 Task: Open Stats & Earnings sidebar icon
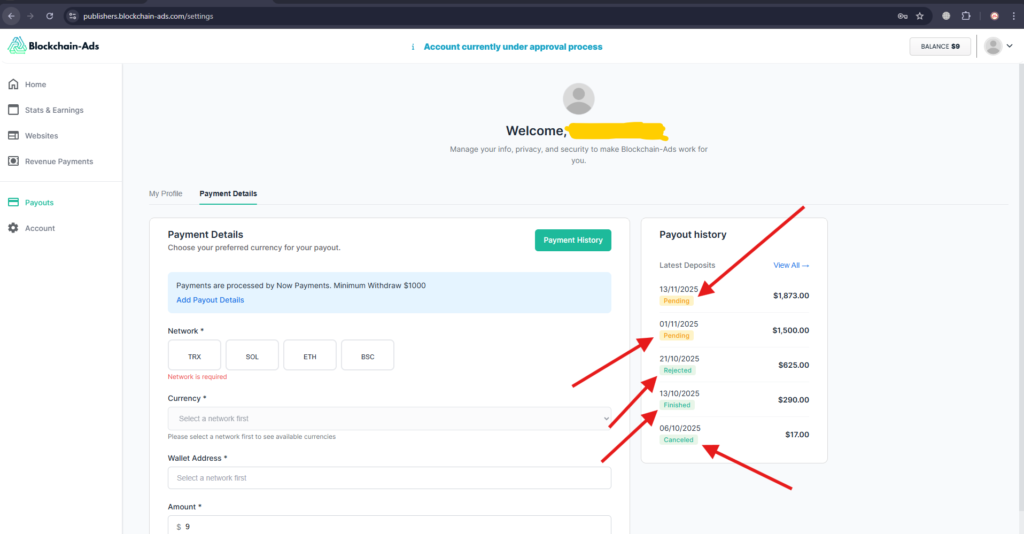click(14, 110)
